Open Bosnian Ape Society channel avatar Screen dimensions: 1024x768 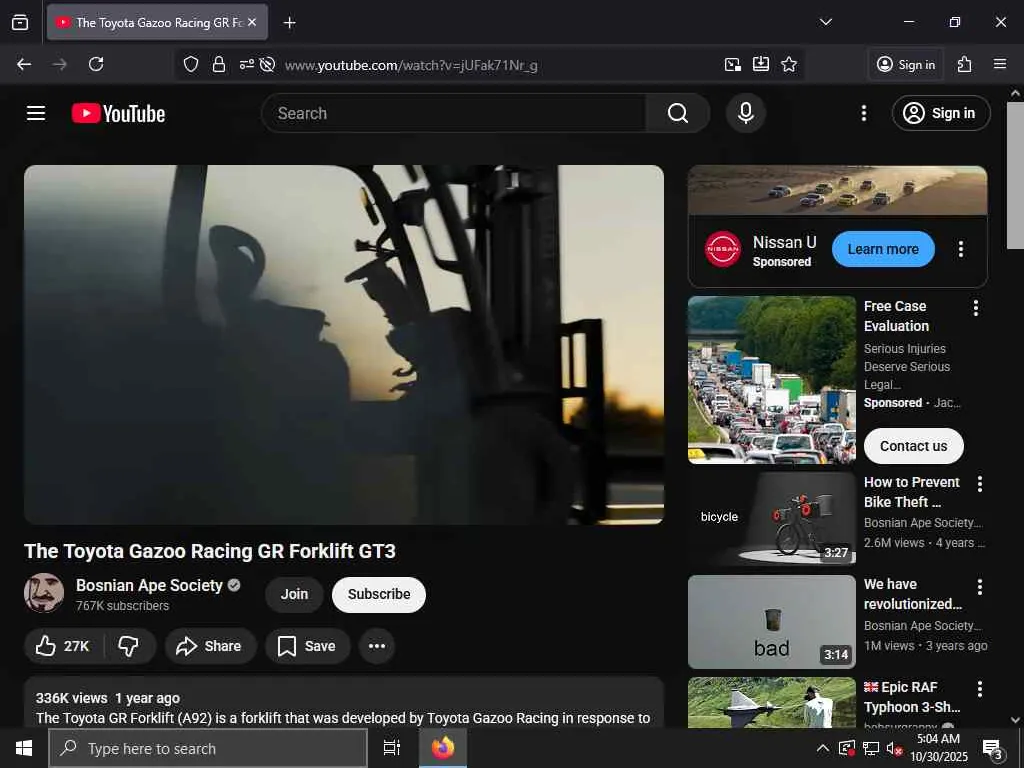click(x=44, y=593)
